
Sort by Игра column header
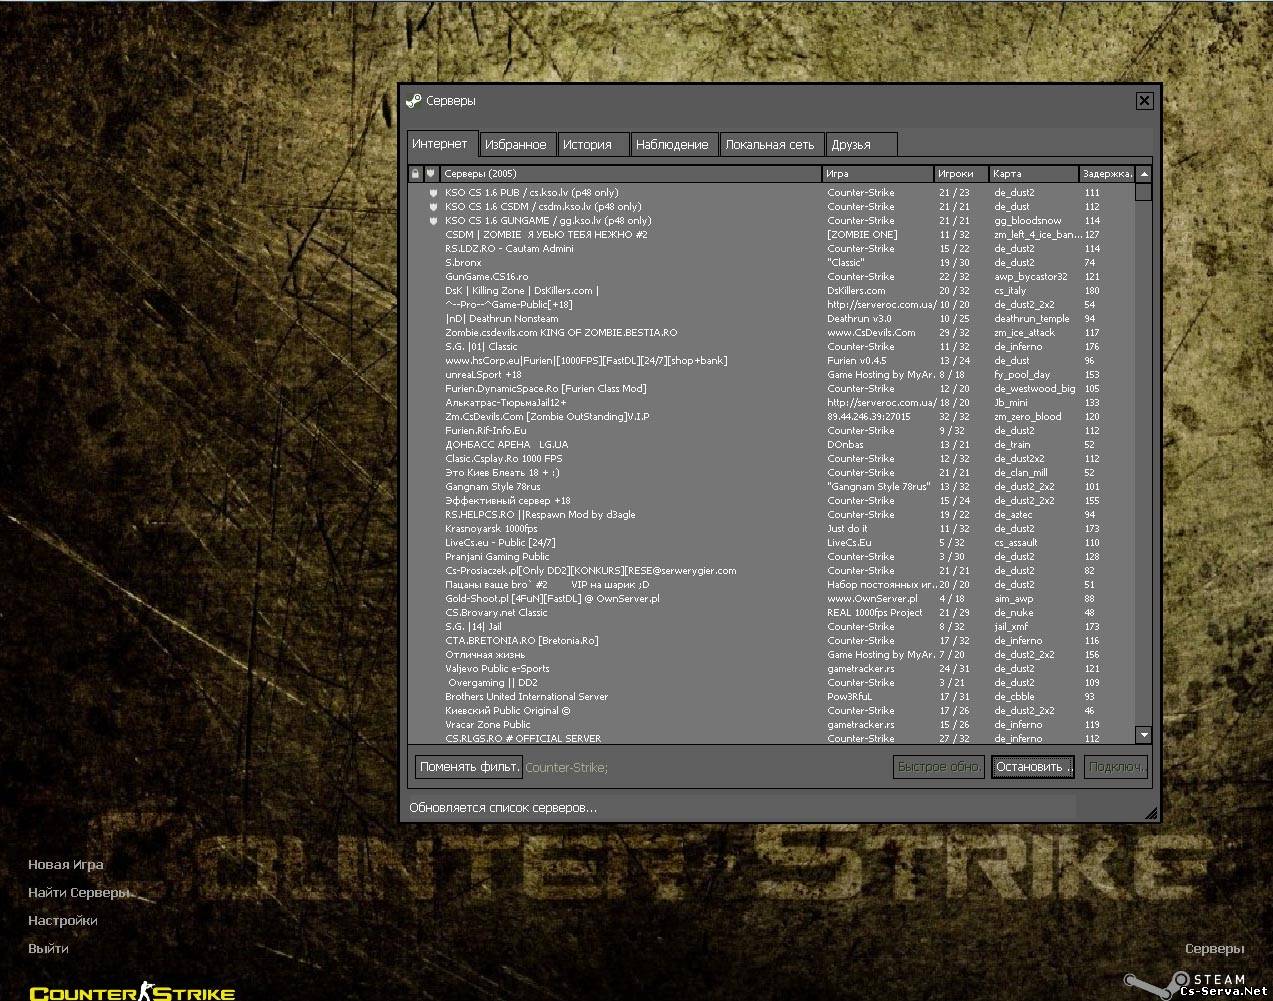[878, 174]
